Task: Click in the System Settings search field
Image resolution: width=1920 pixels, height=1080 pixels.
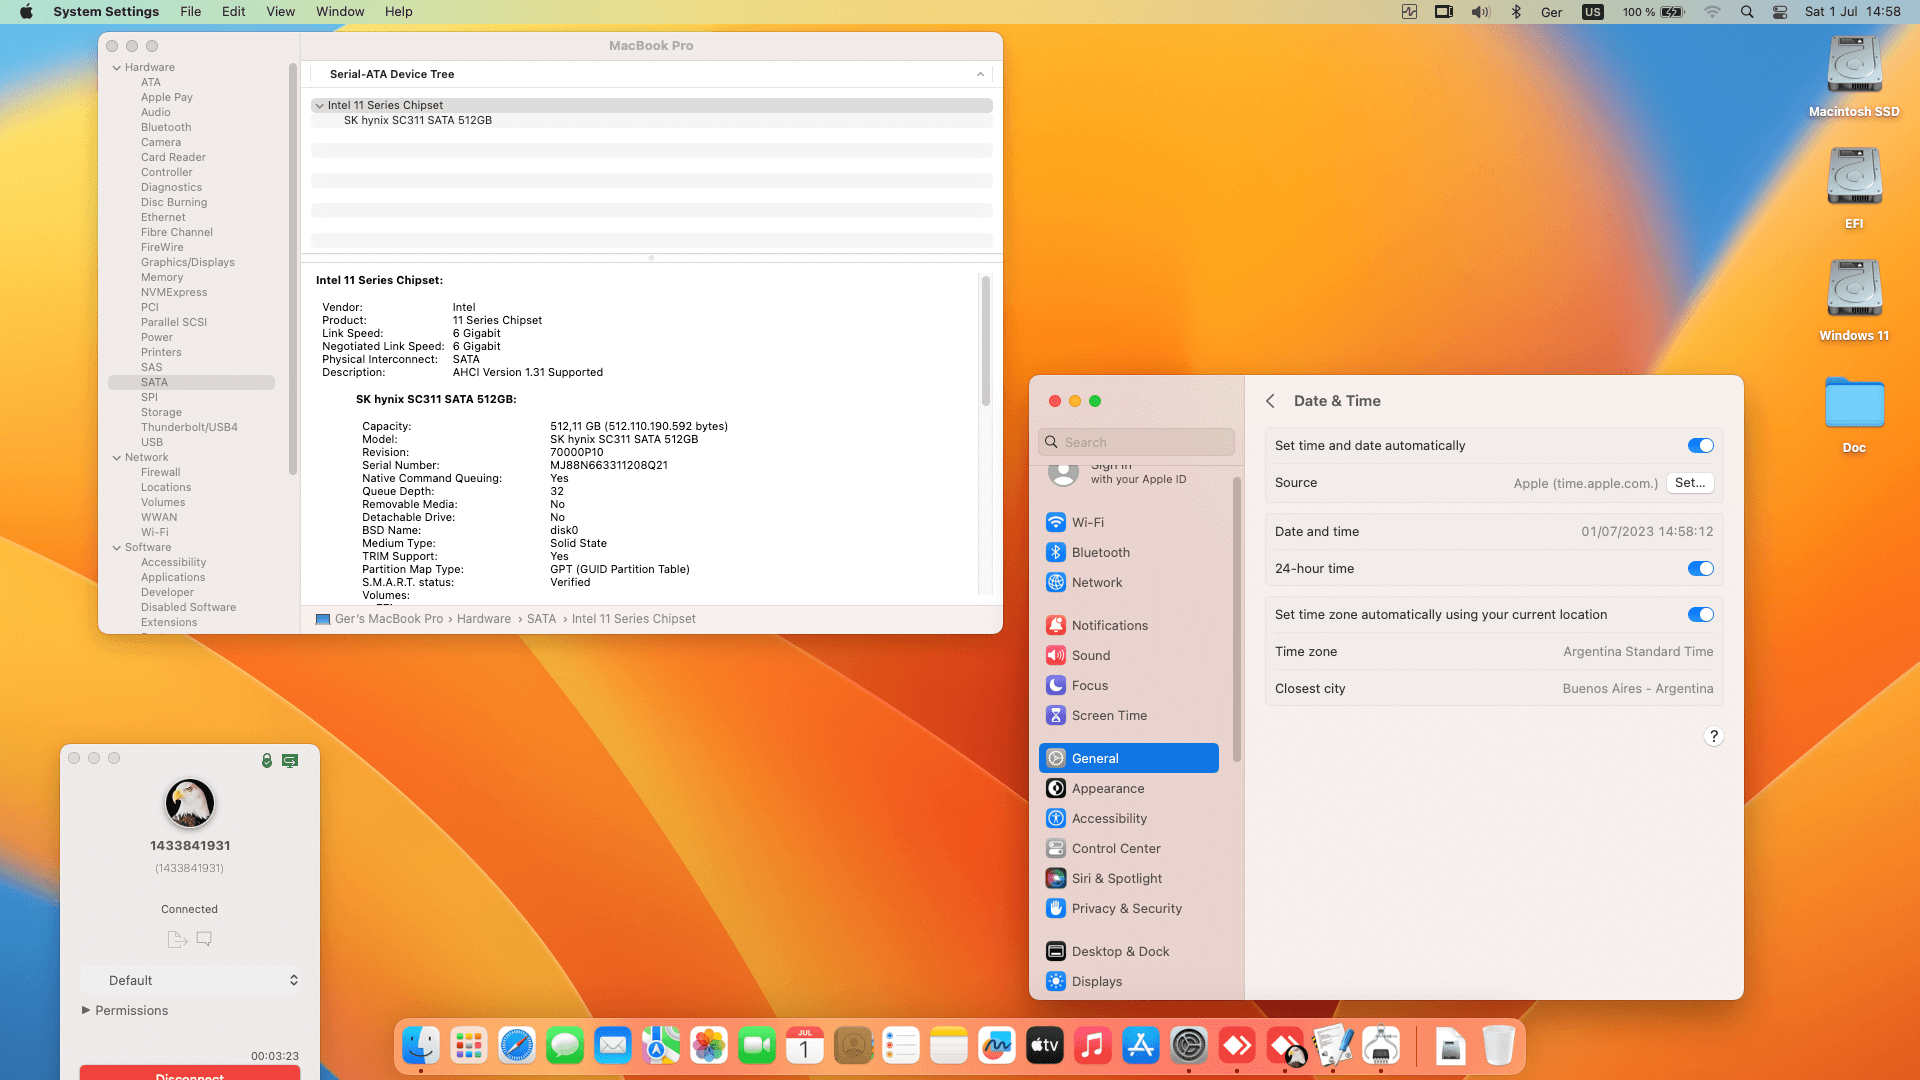Action: (x=1136, y=442)
